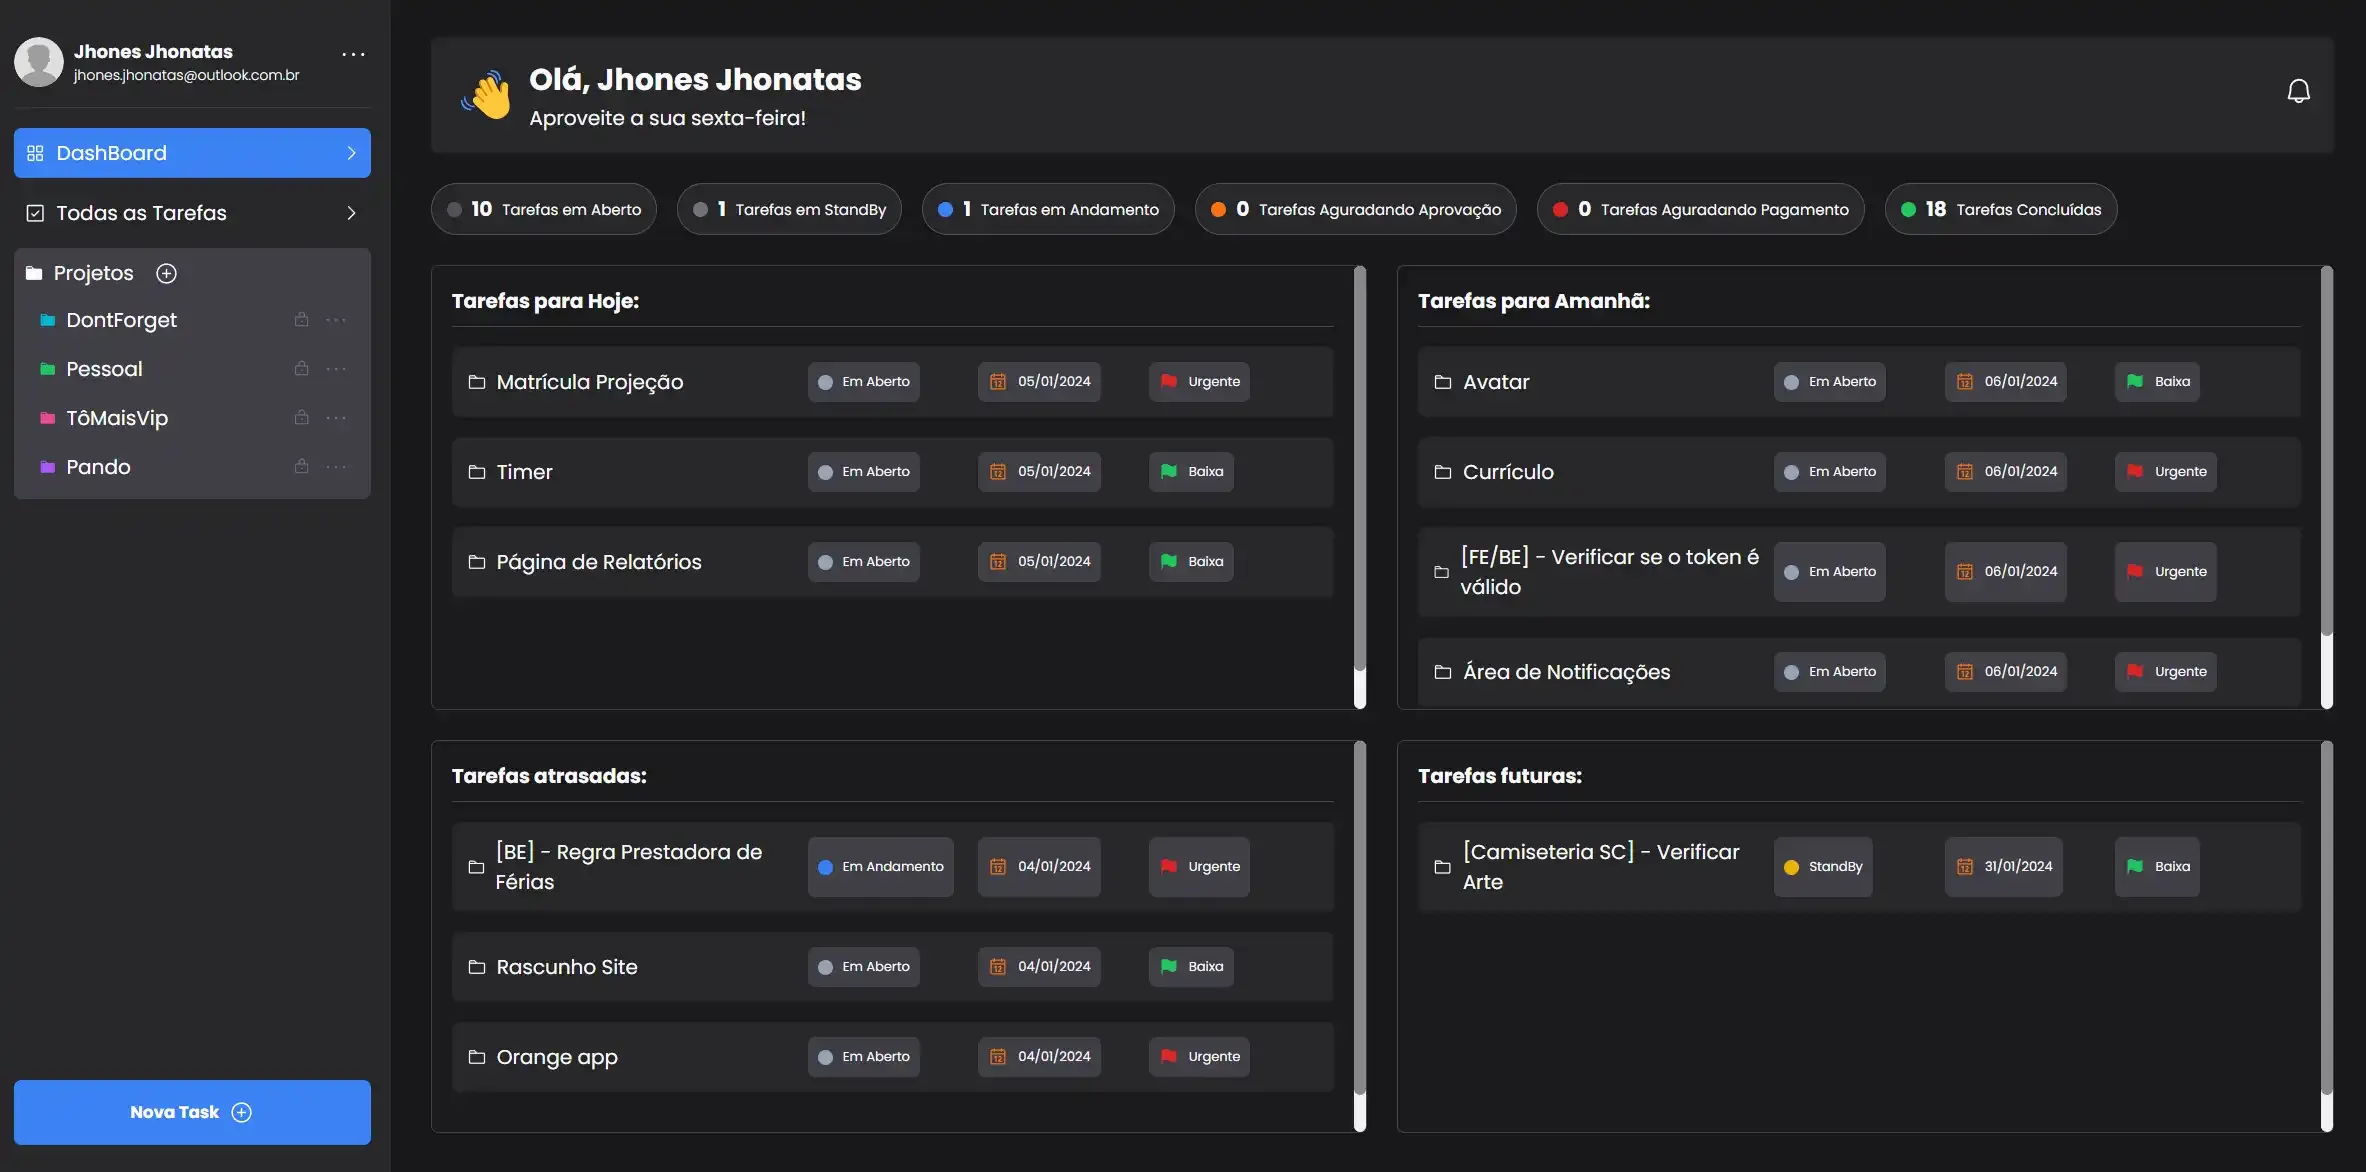This screenshot has height=1172, width=2366.
Task: Open the notifications bell icon
Action: click(2298, 91)
